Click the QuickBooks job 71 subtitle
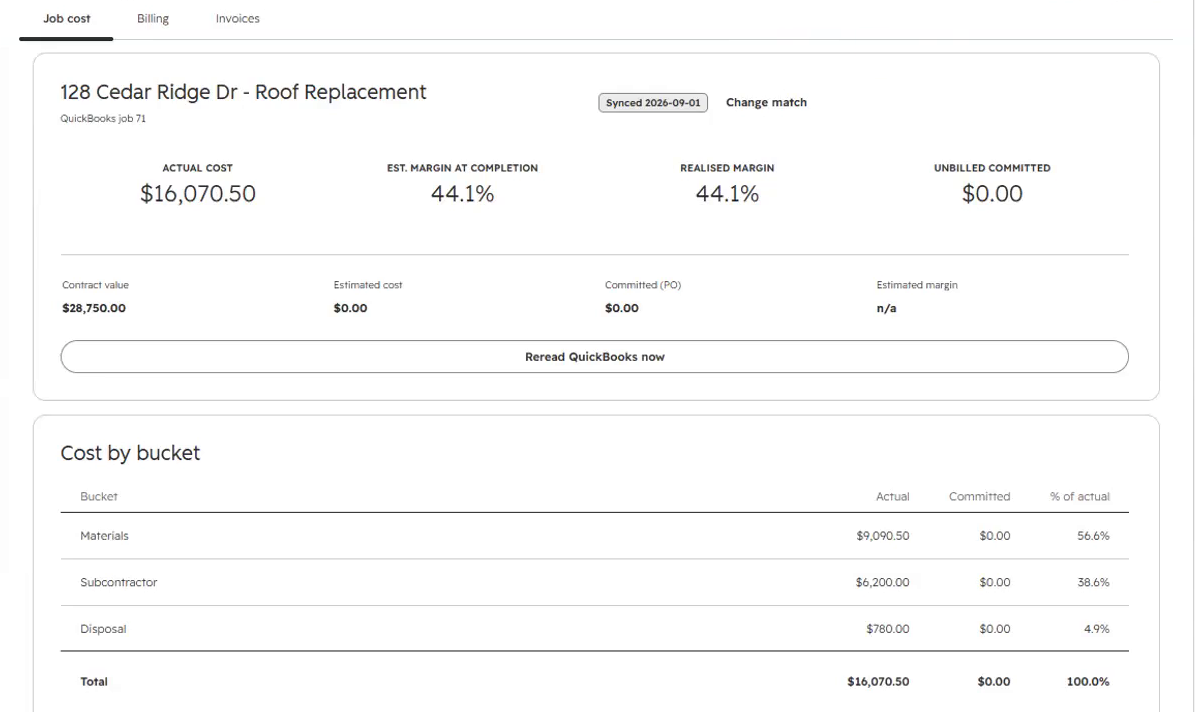Image resolution: width=1195 pixels, height=712 pixels. pos(103,119)
